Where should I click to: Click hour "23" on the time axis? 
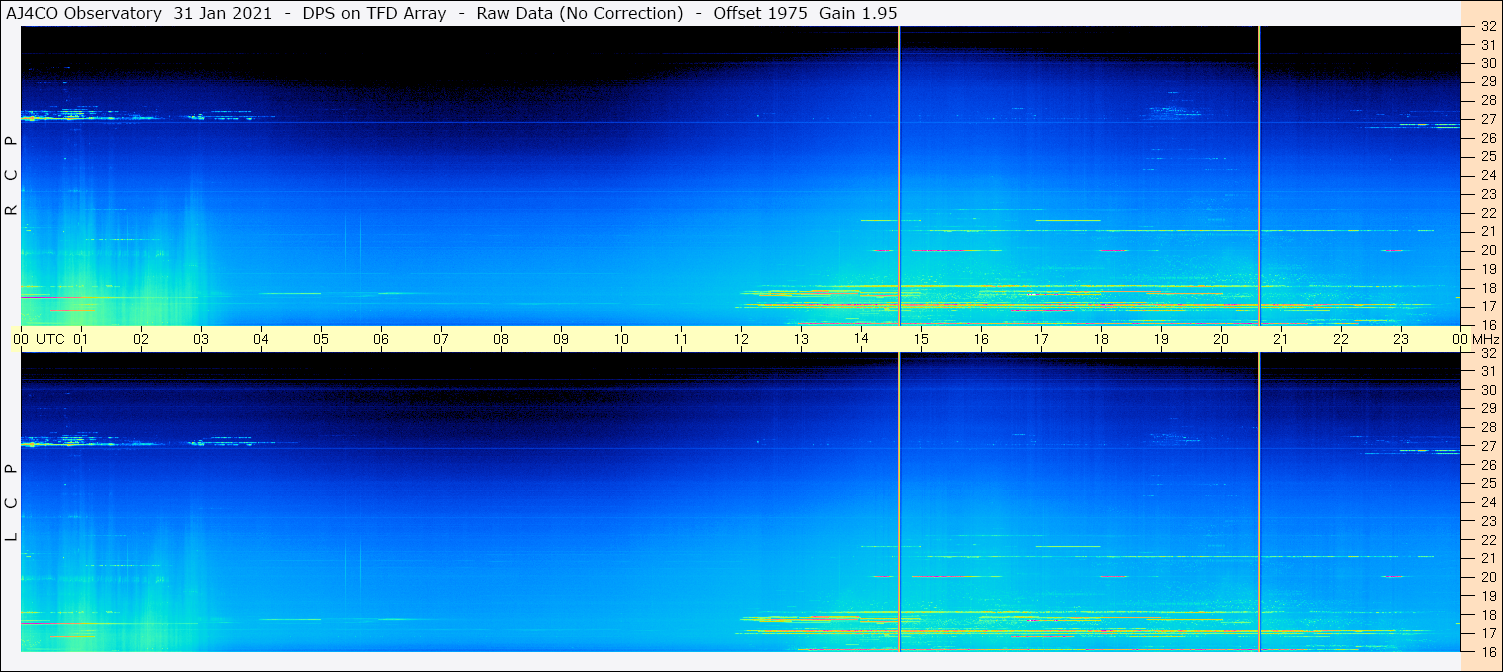[x=1401, y=339]
